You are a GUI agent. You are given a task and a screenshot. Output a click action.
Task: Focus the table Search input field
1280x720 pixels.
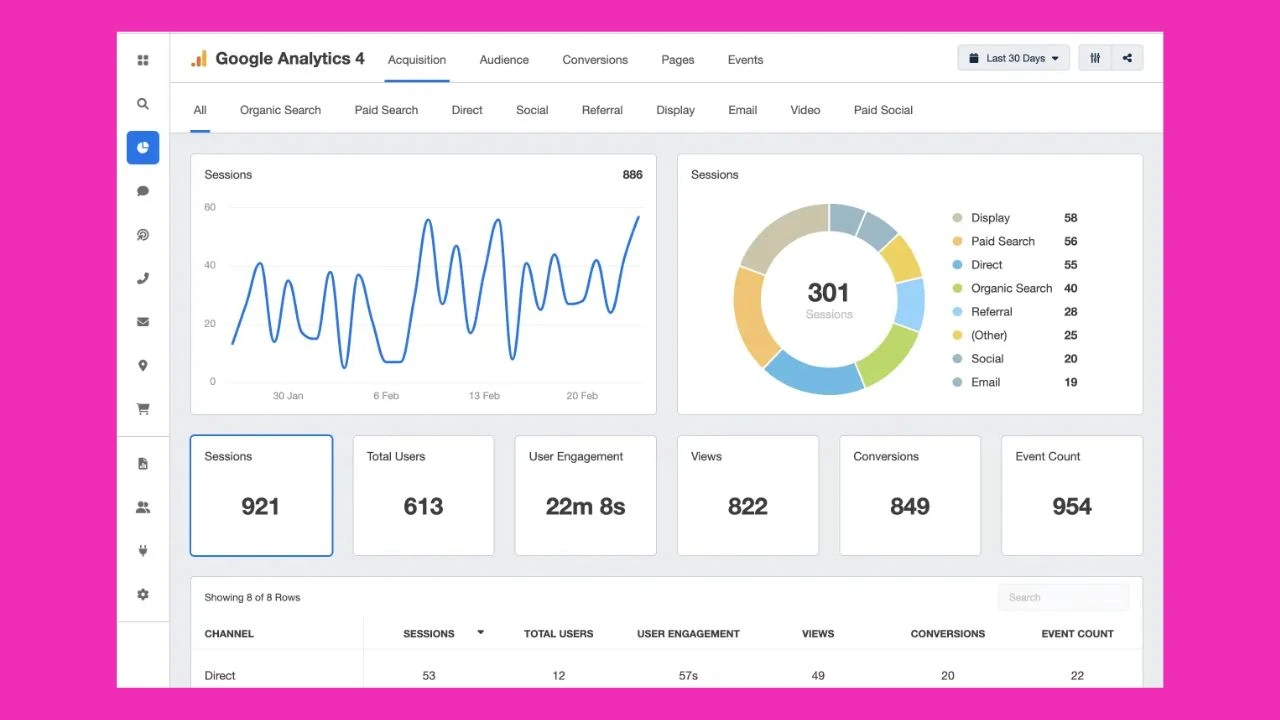[1063, 597]
